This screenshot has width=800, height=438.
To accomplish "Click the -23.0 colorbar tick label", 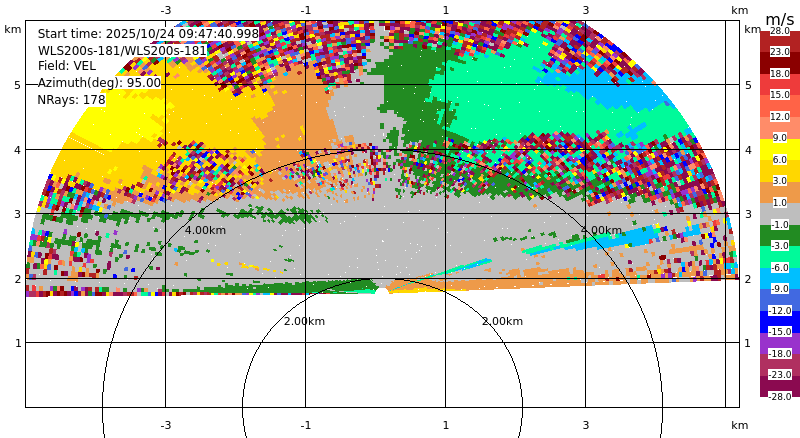I will pos(780,375).
